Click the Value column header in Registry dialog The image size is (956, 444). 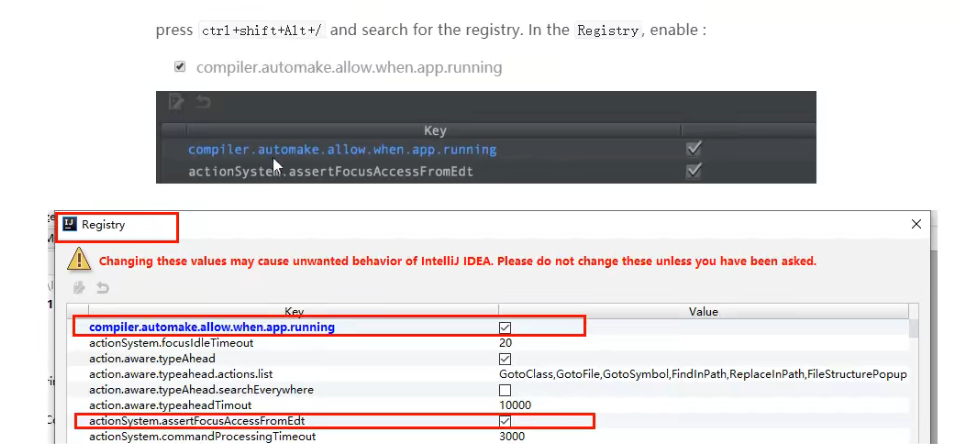point(703,312)
